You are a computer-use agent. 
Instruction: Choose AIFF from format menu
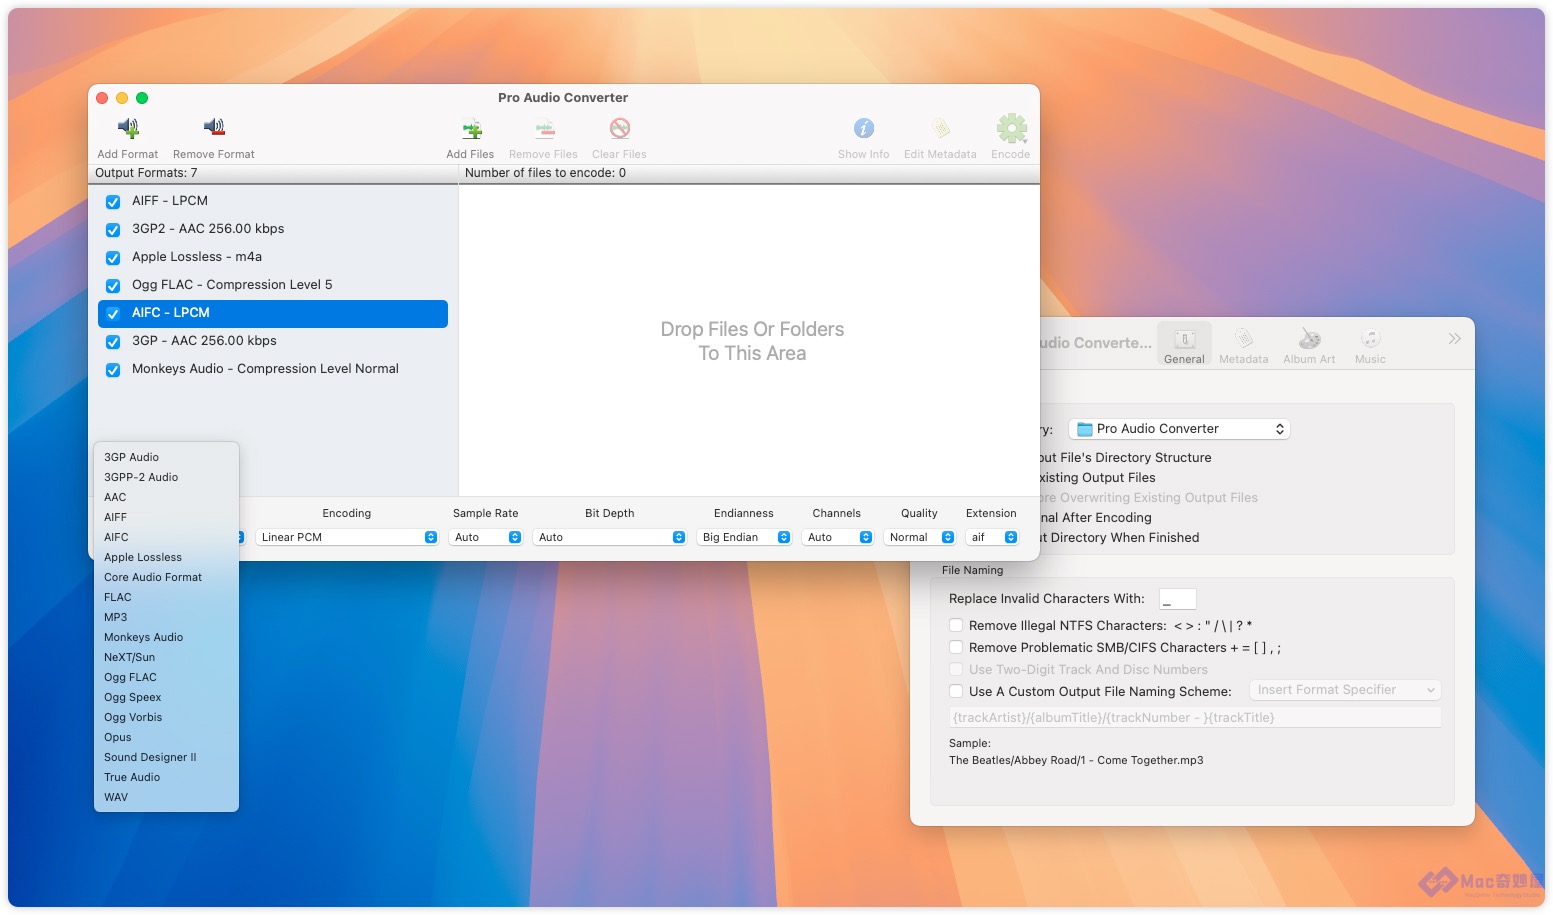click(166, 517)
